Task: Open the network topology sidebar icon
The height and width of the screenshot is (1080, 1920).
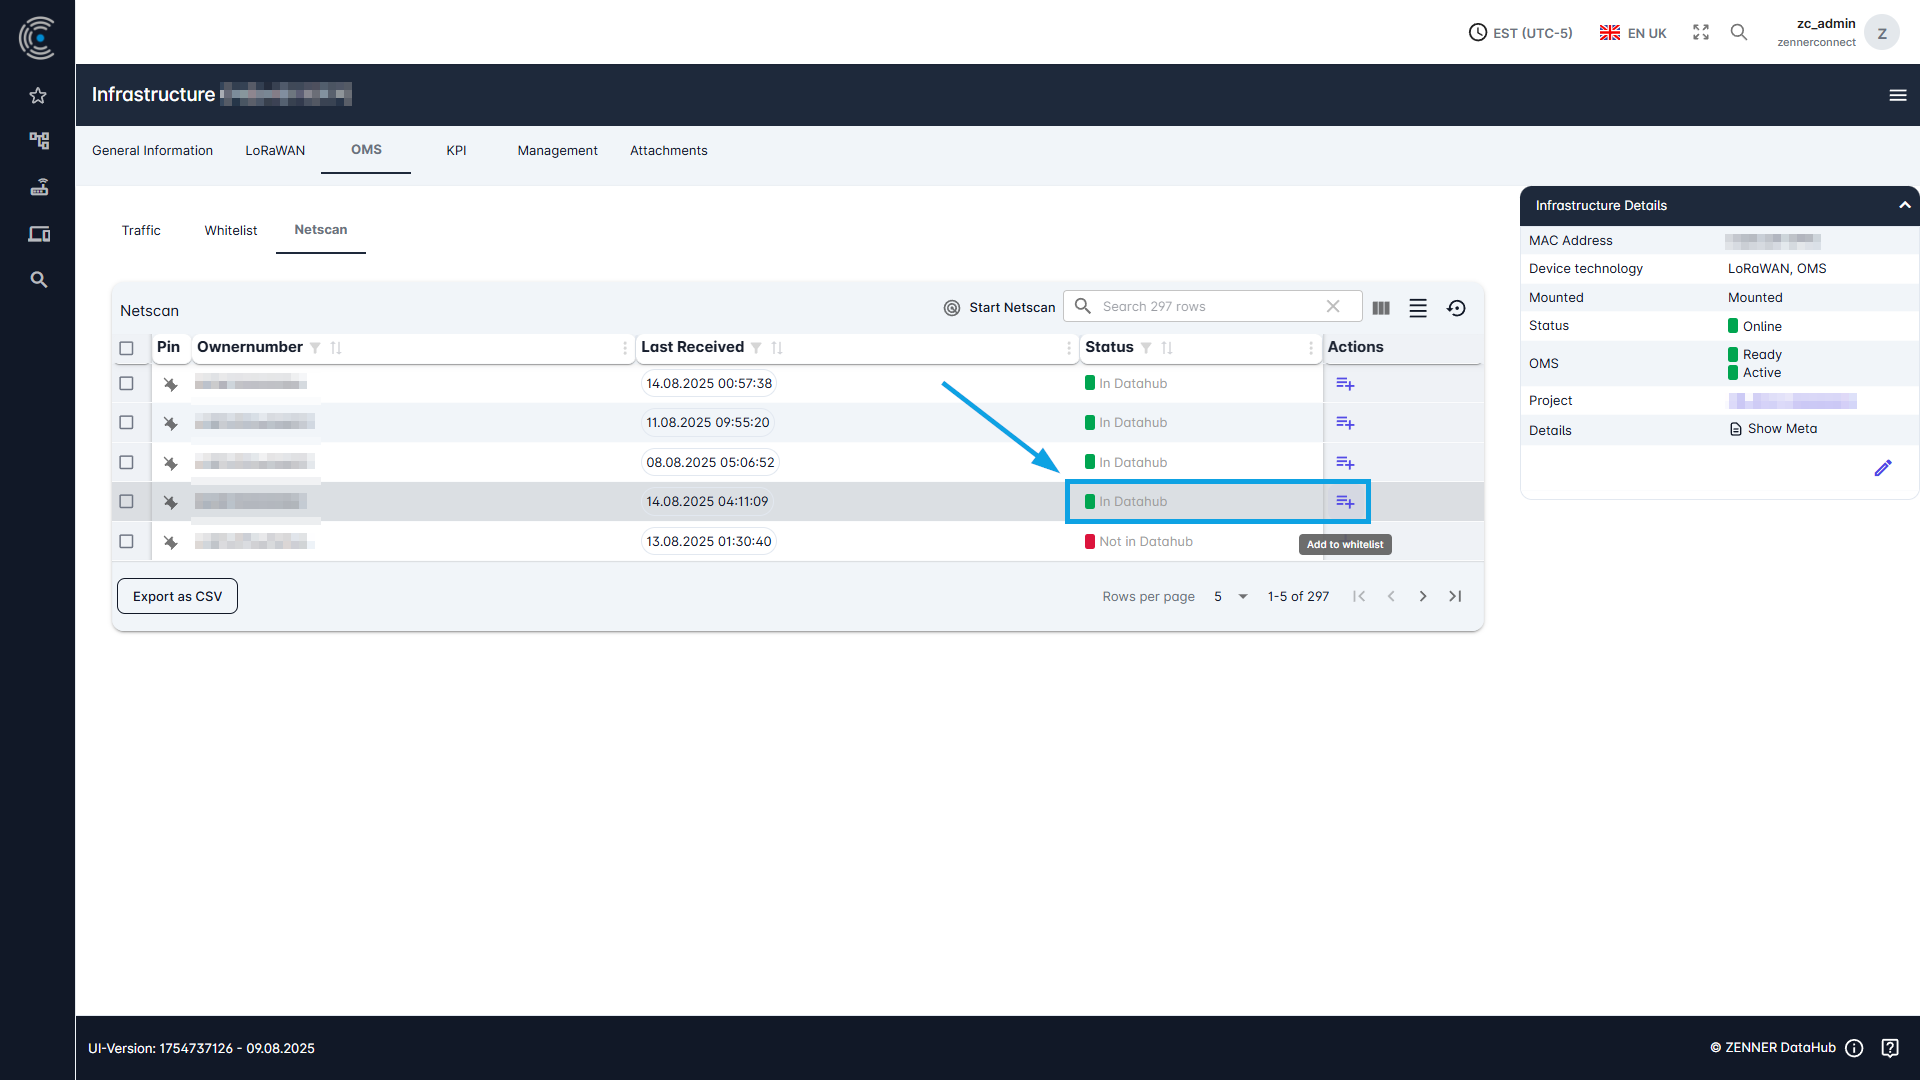Action: pyautogui.click(x=37, y=141)
